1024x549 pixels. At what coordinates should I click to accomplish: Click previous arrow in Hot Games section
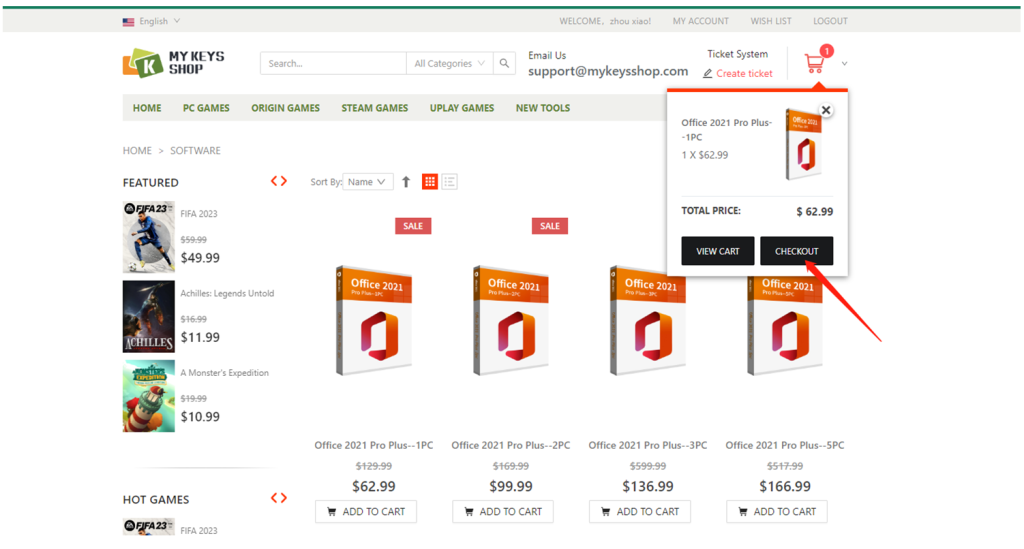point(274,498)
